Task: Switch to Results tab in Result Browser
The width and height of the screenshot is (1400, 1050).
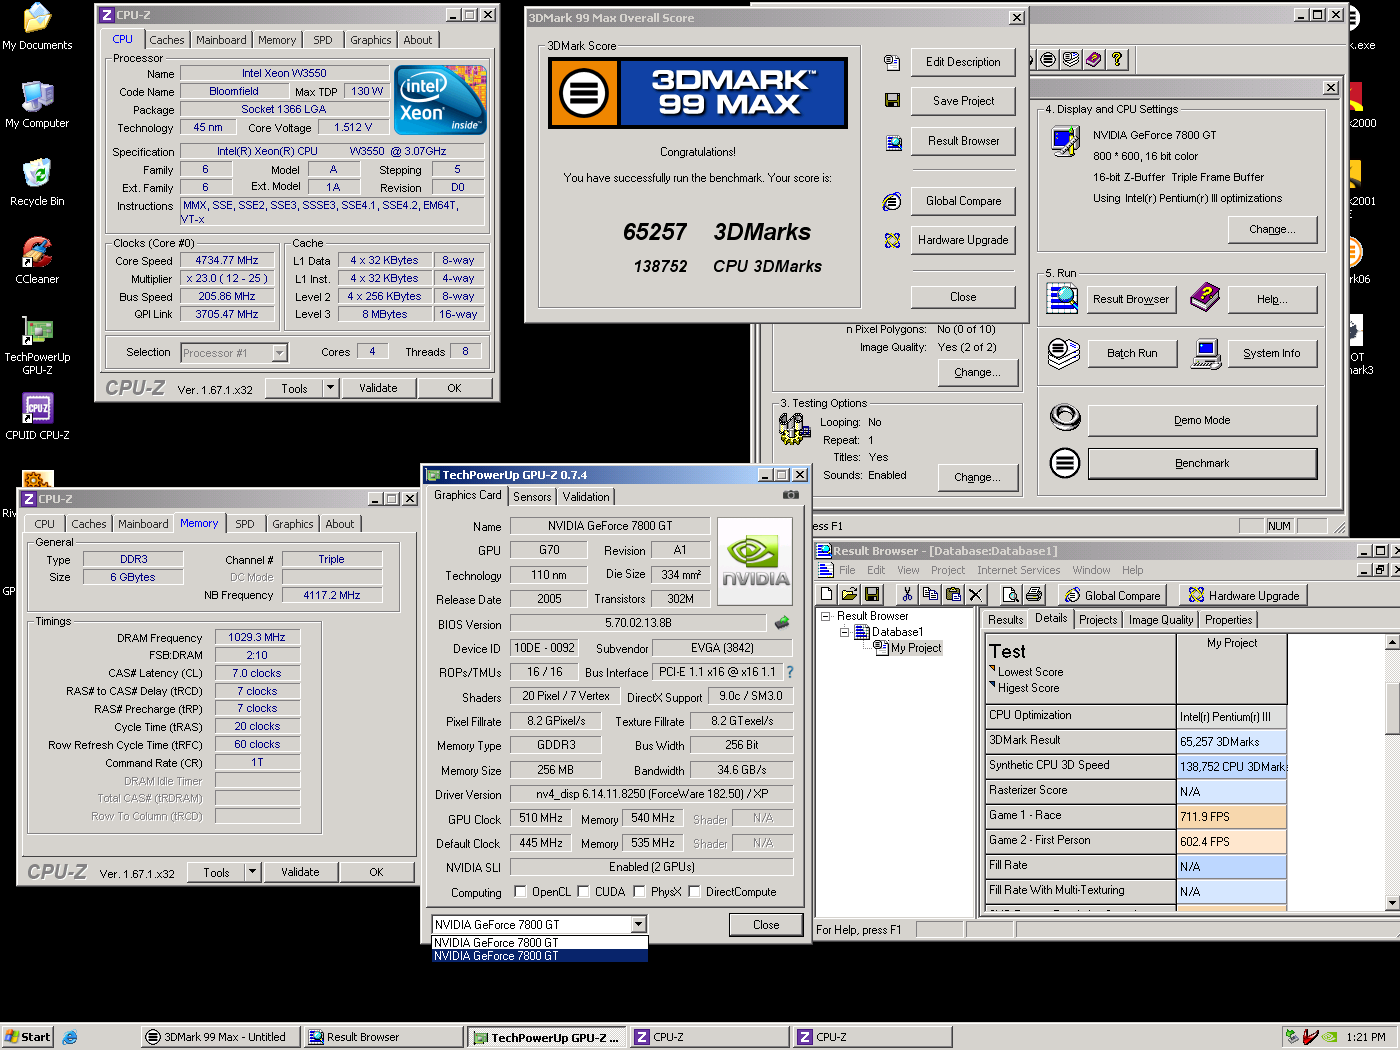Action: pyautogui.click(x=1005, y=620)
